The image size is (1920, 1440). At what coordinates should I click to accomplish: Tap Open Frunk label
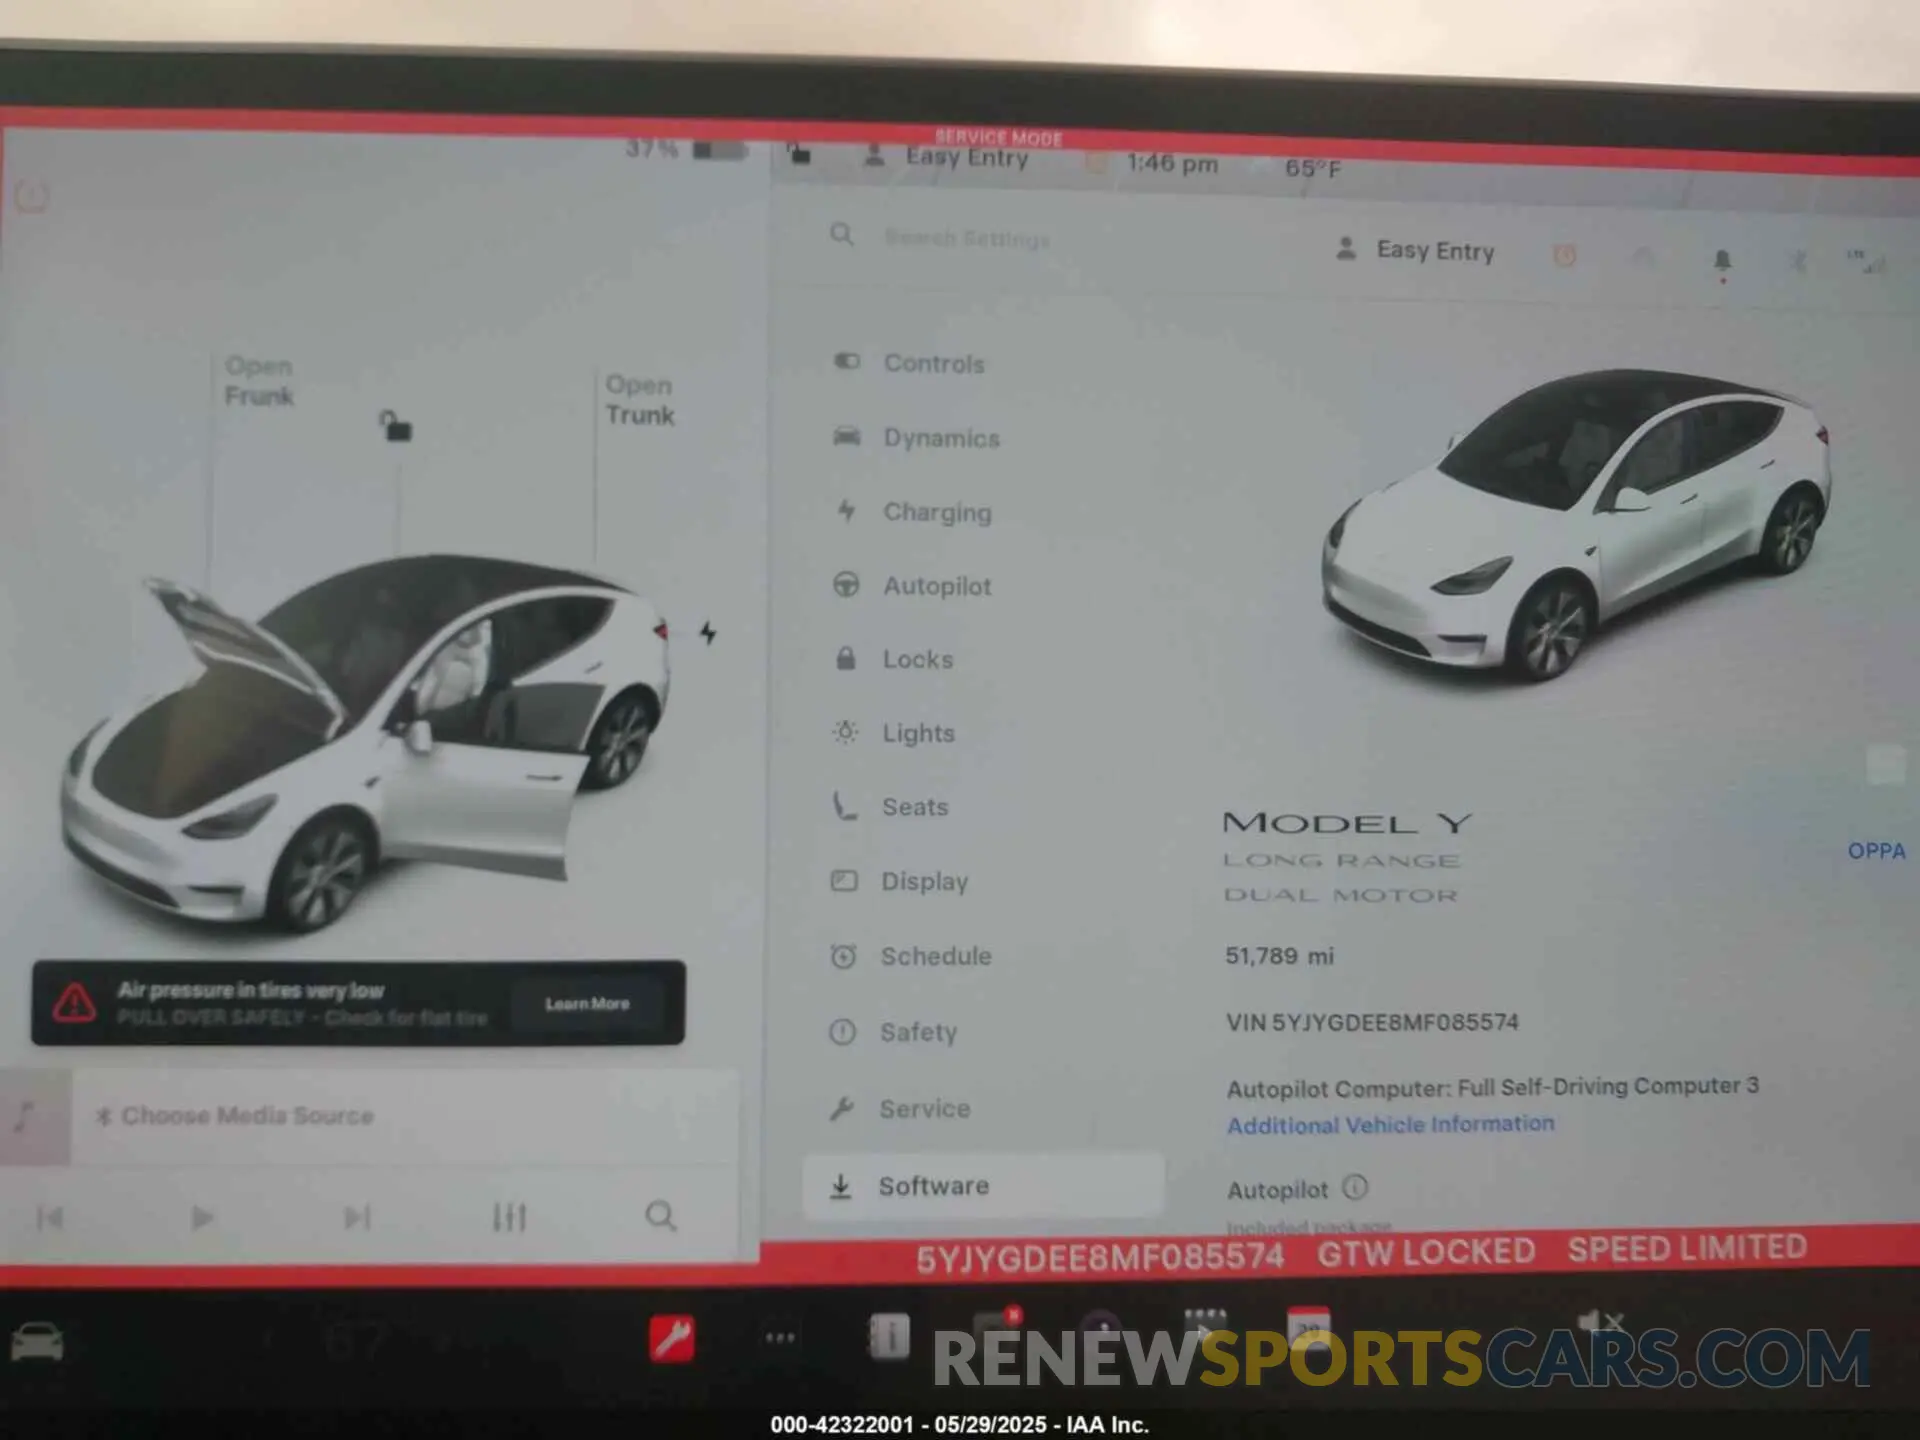[x=259, y=381]
